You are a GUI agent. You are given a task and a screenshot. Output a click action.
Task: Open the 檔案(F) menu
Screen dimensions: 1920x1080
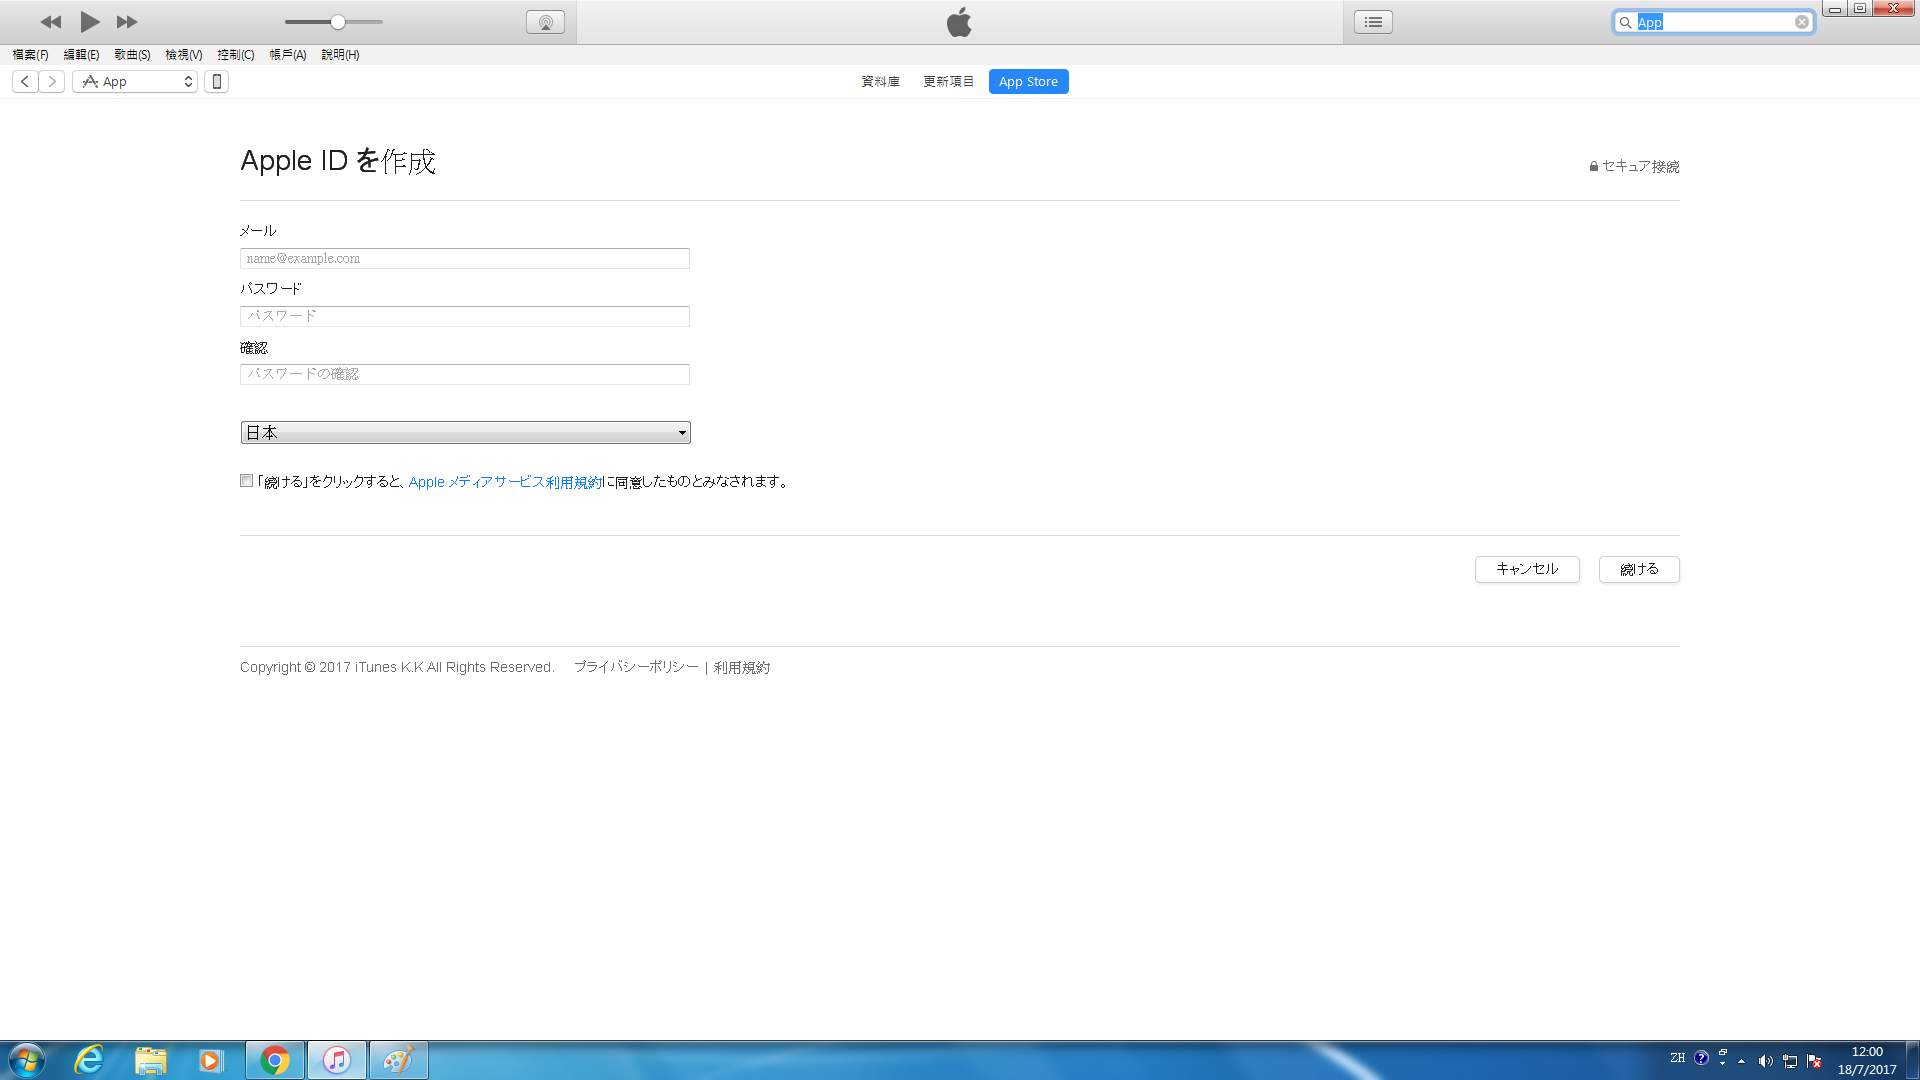(30, 55)
